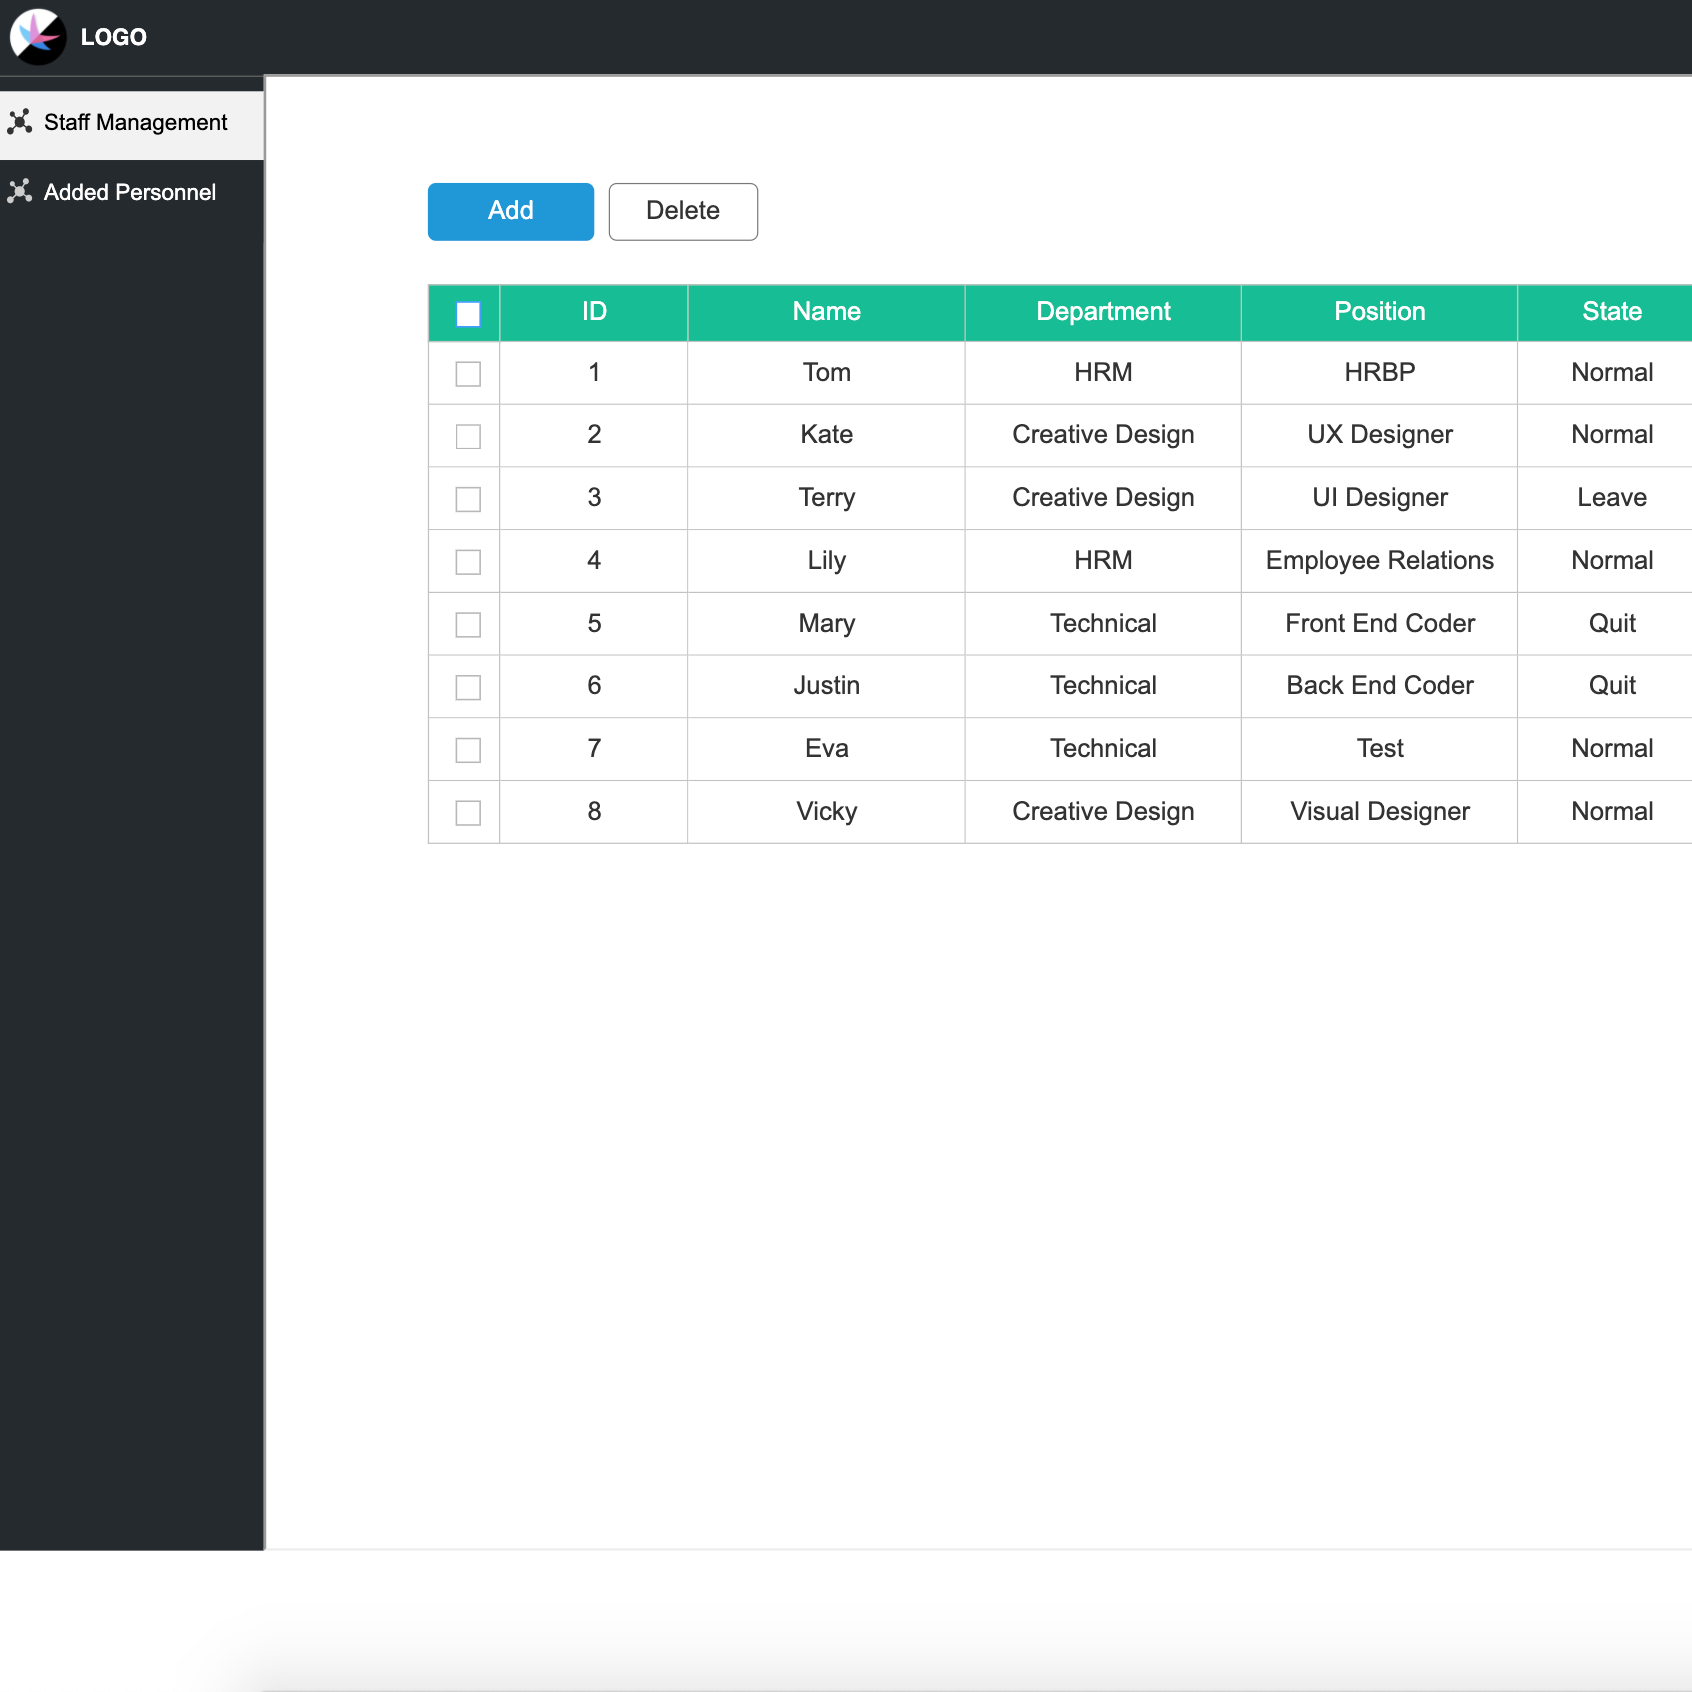1692x1692 pixels.
Task: Check the checkbox for Tom's row
Action: (x=468, y=374)
